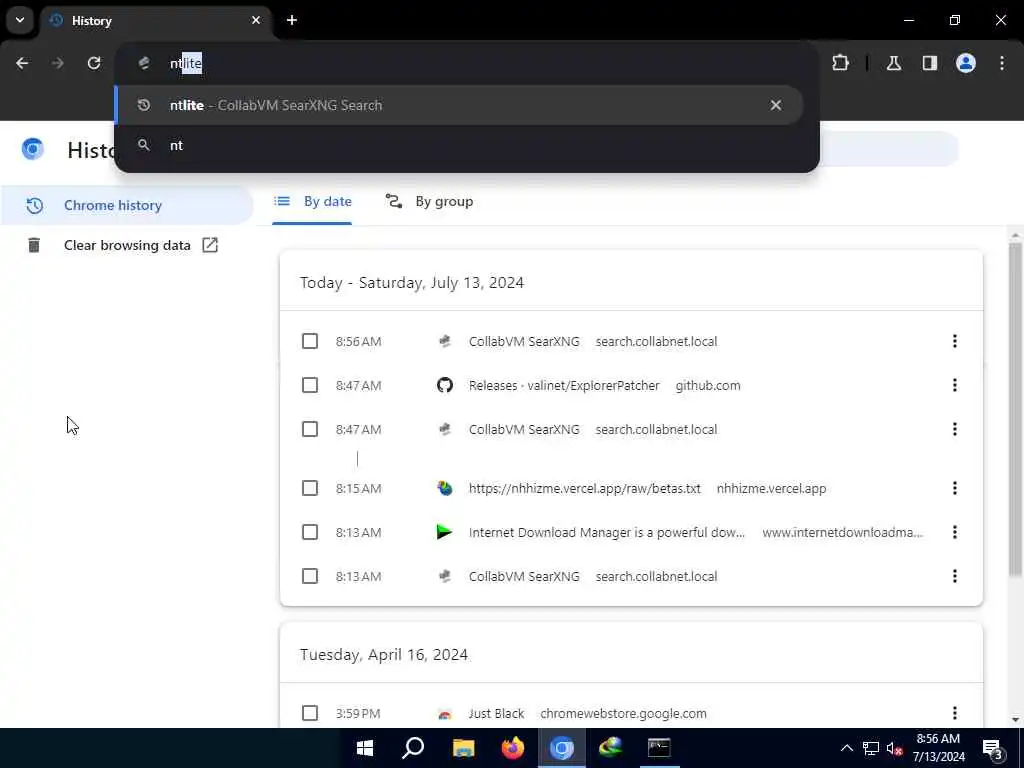Open the profile avatar icon

(966, 63)
